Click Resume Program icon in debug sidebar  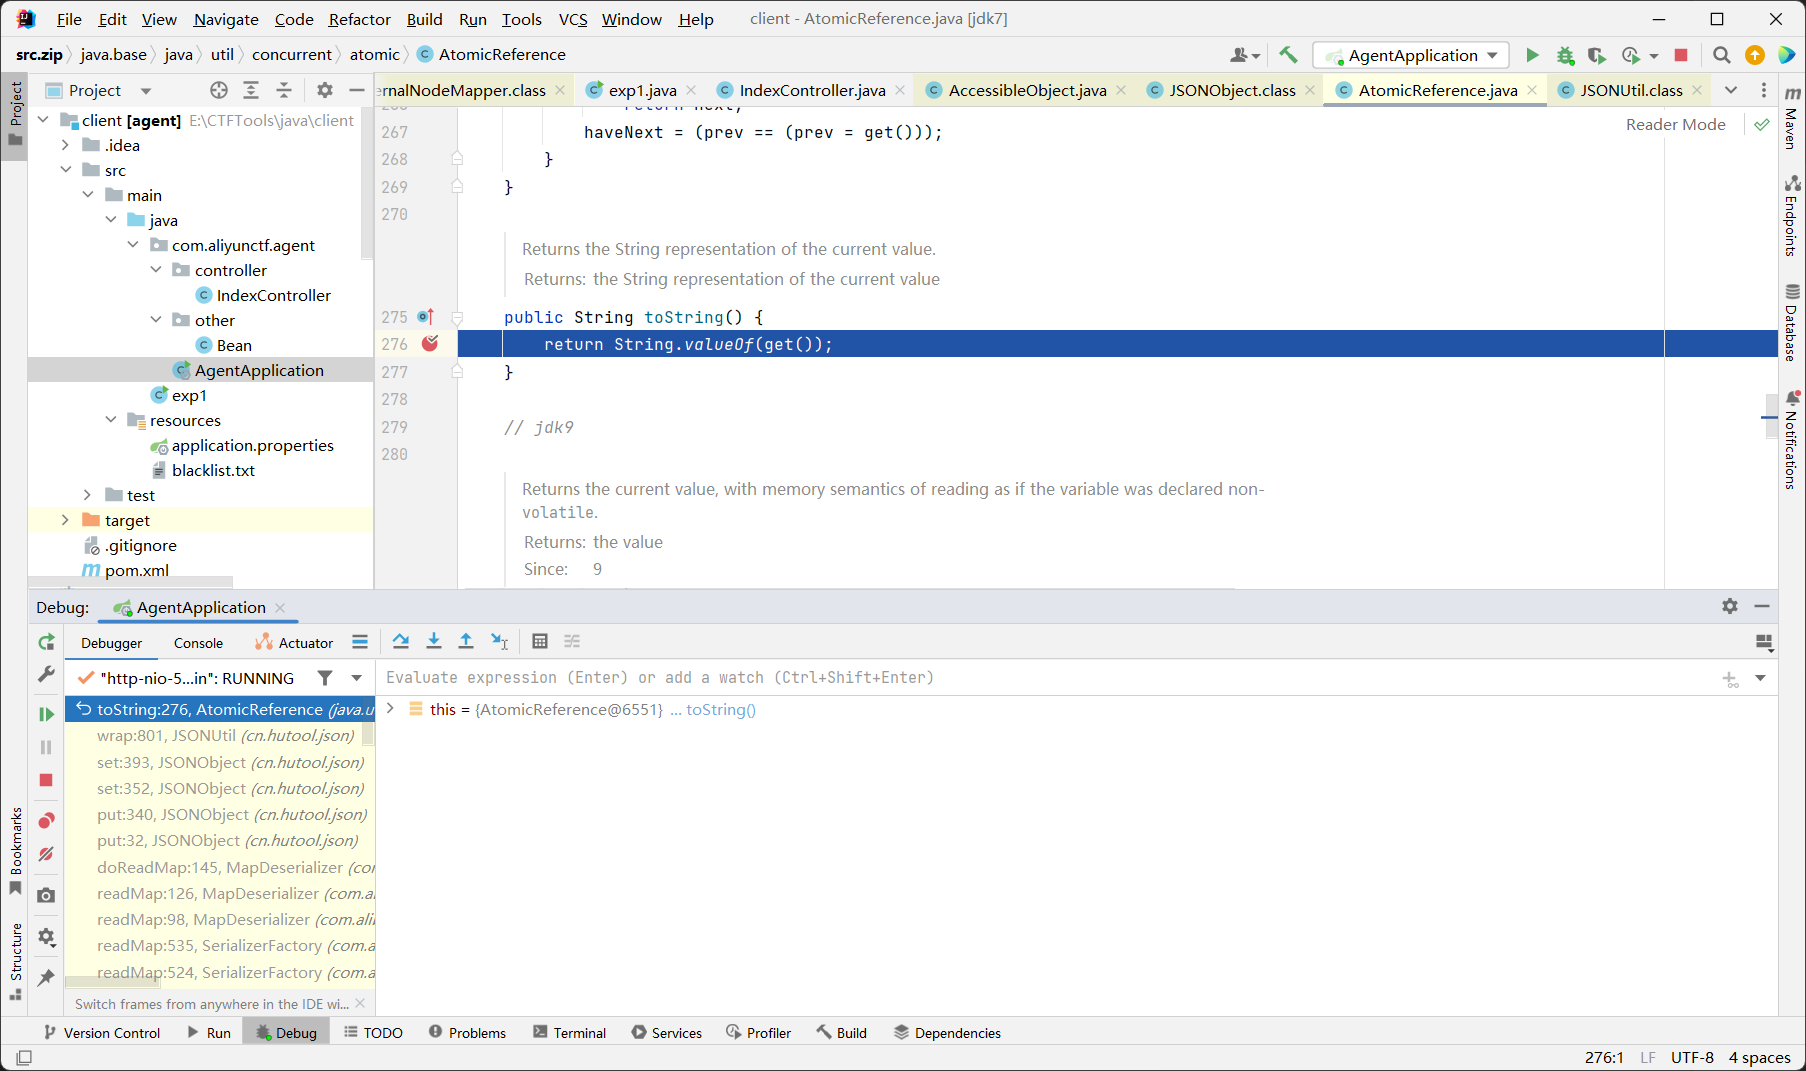point(46,714)
